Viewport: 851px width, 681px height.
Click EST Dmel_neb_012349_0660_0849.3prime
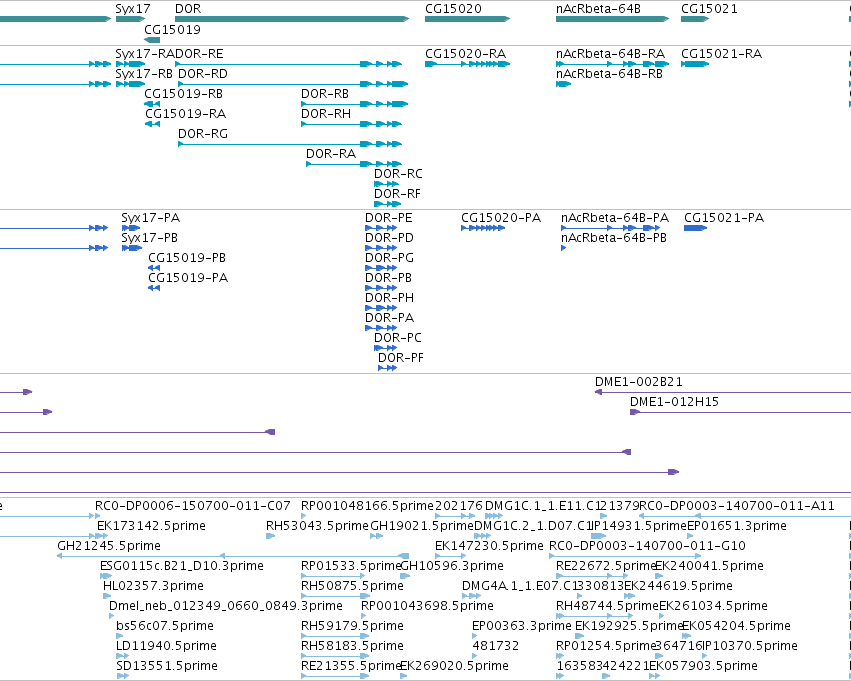pyautogui.click(x=112, y=616)
